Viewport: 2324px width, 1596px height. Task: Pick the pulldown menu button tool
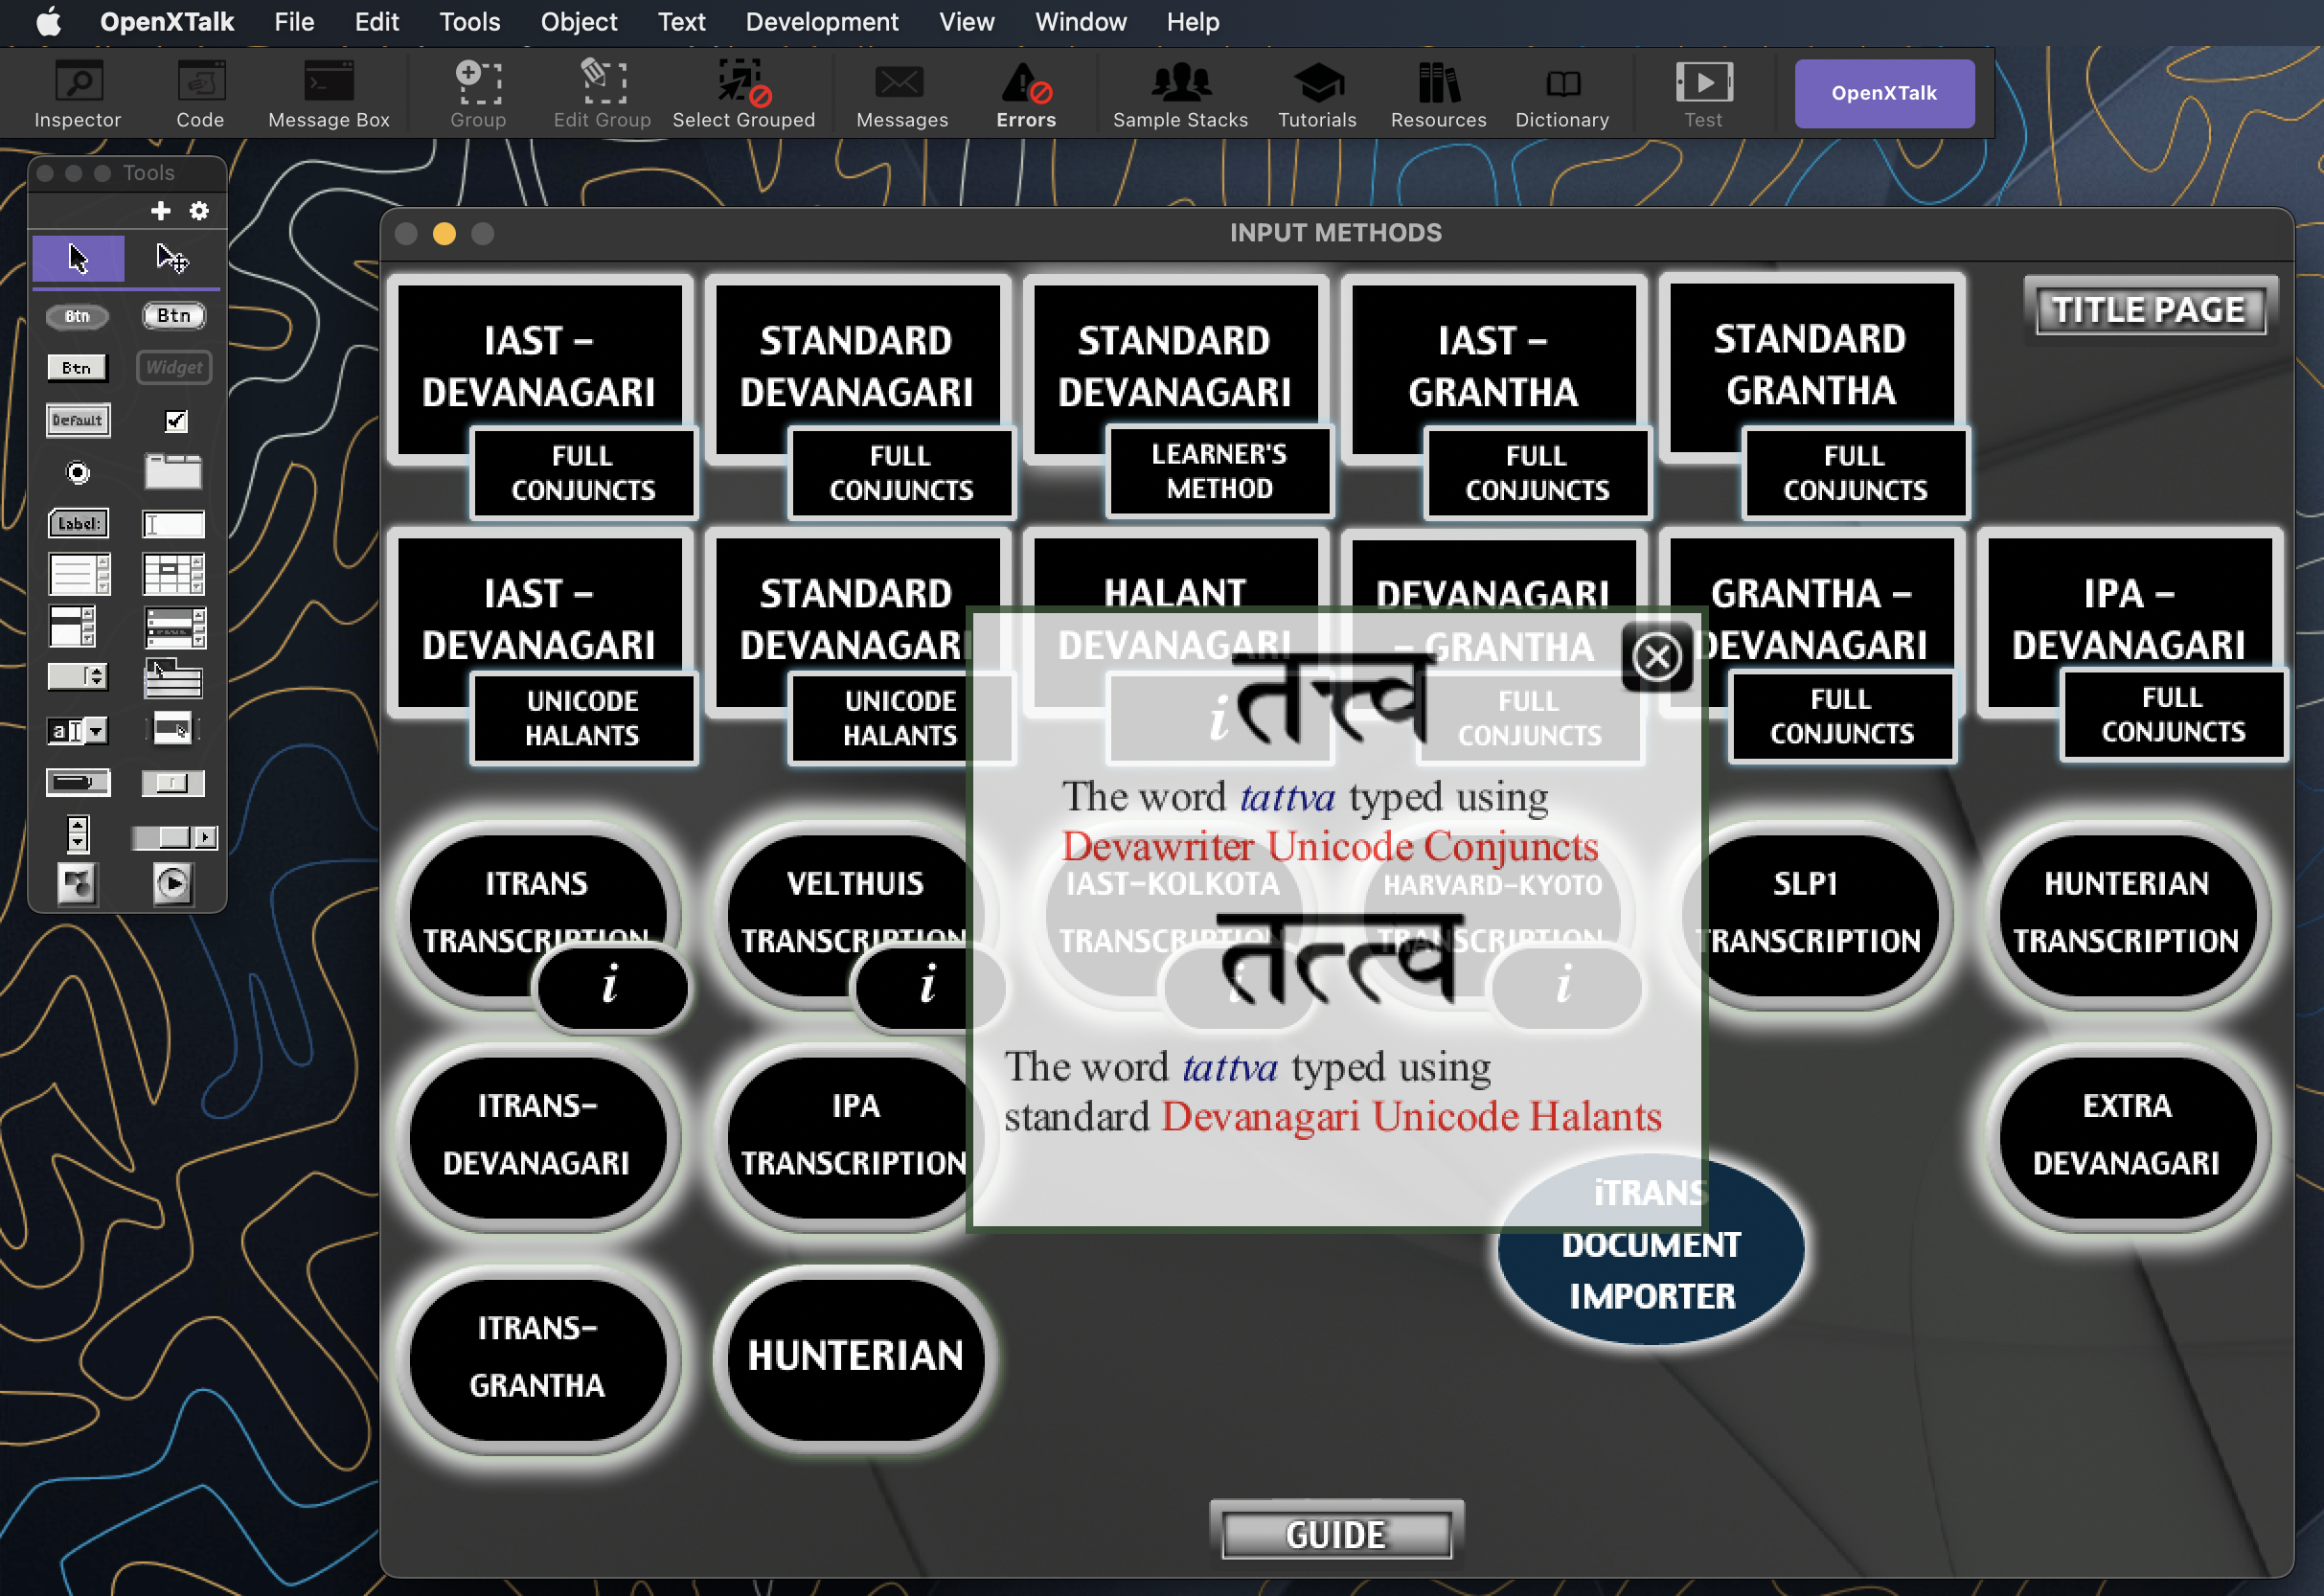click(173, 677)
